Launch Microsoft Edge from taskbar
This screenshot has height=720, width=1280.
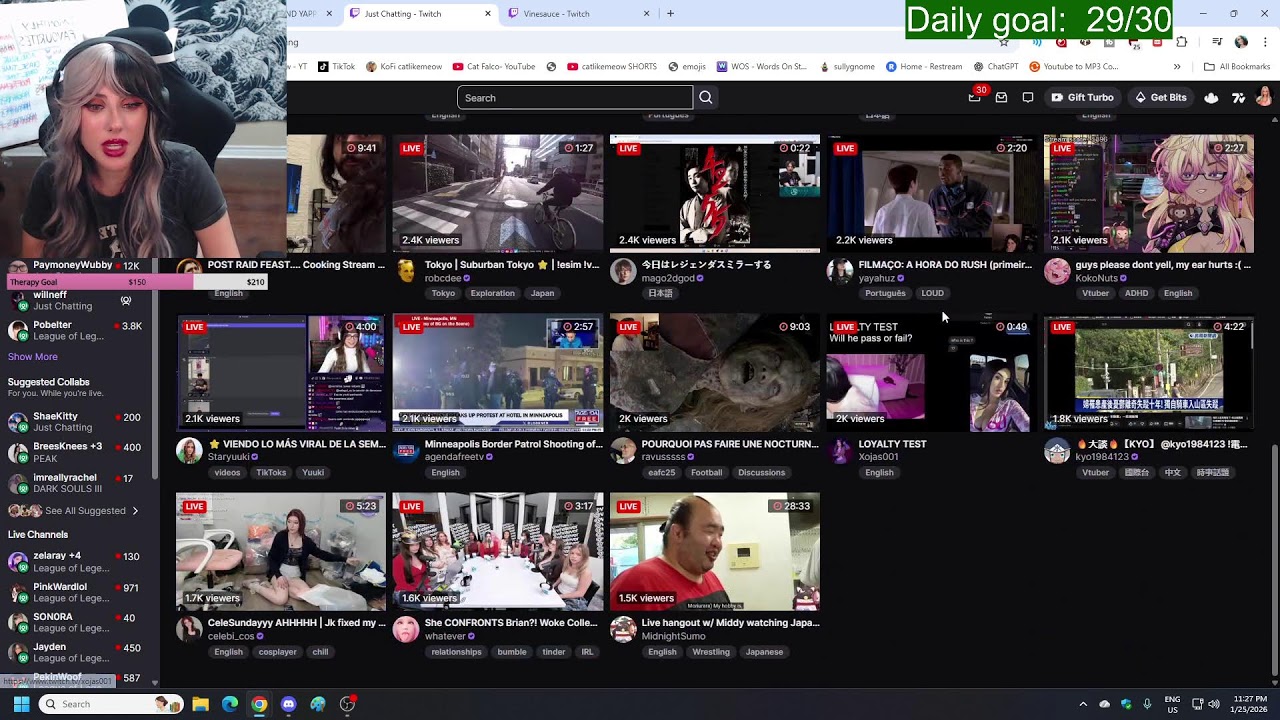point(230,704)
